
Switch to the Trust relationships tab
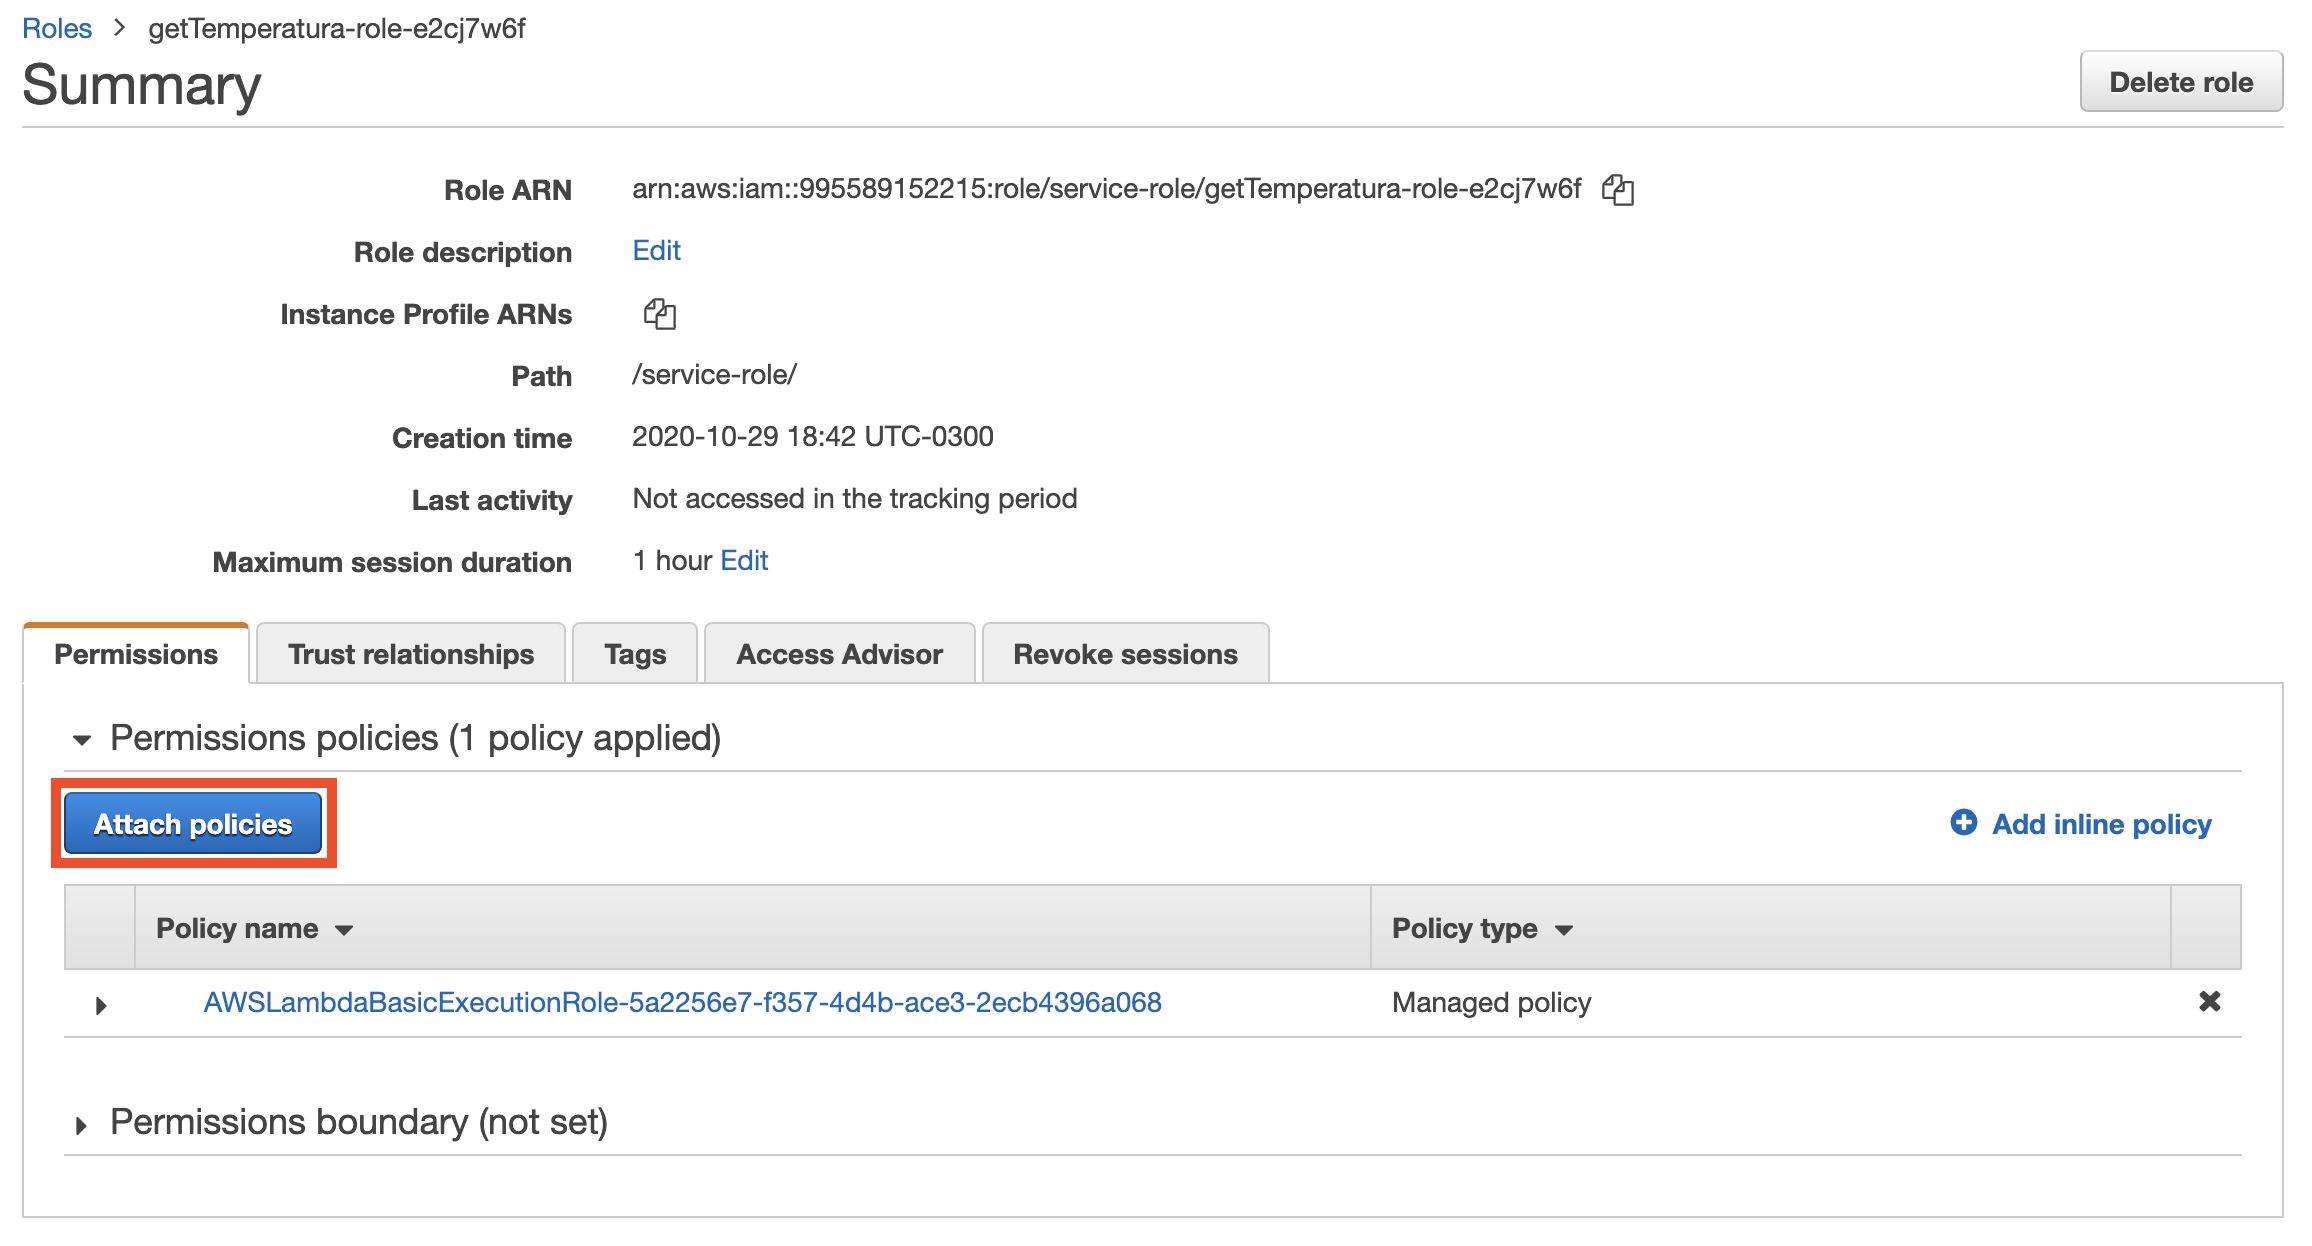point(410,654)
